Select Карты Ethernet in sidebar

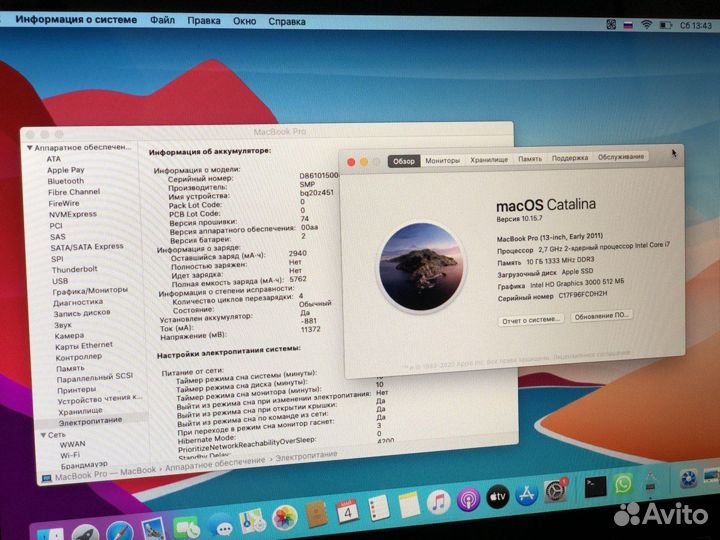click(84, 346)
